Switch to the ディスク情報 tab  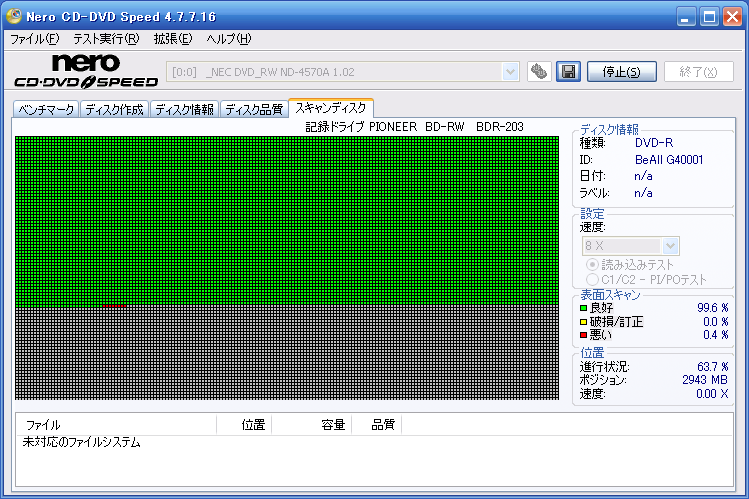184,109
